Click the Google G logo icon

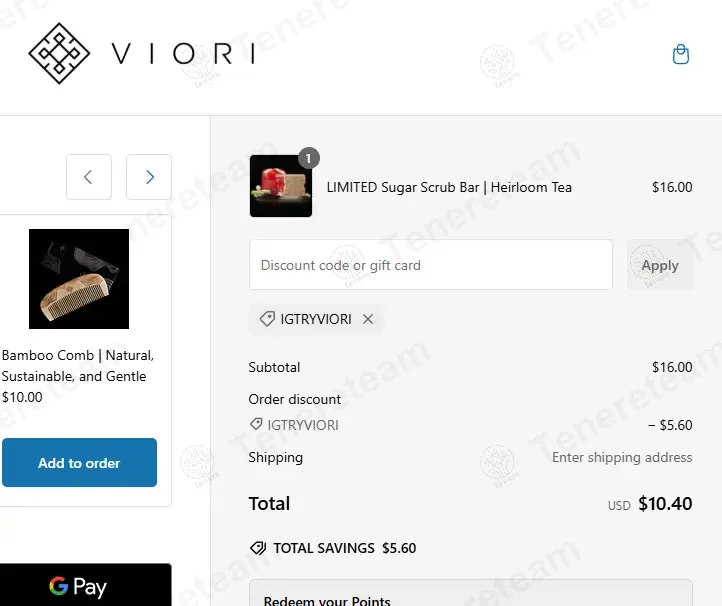point(58,587)
